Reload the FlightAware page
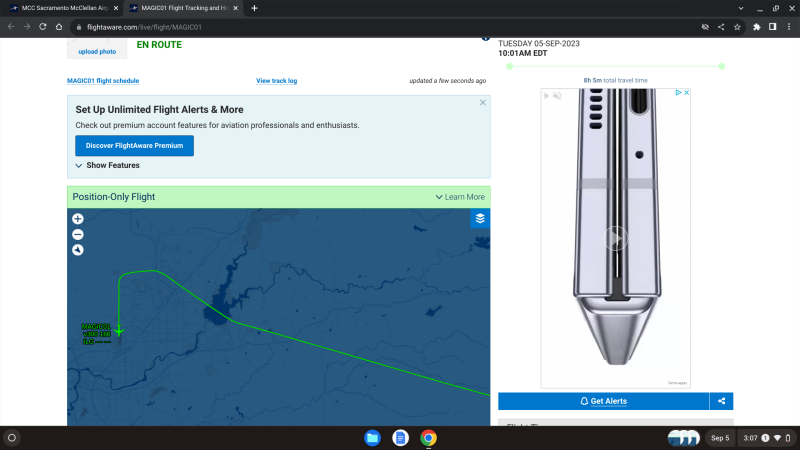Screen dimensions: 800x450 [x=43, y=27]
